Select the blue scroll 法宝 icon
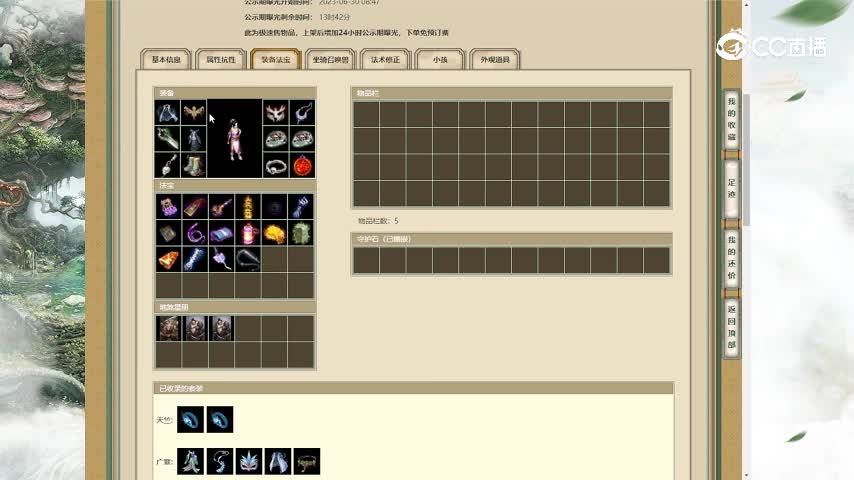This screenshot has height=480, width=854. [221, 233]
